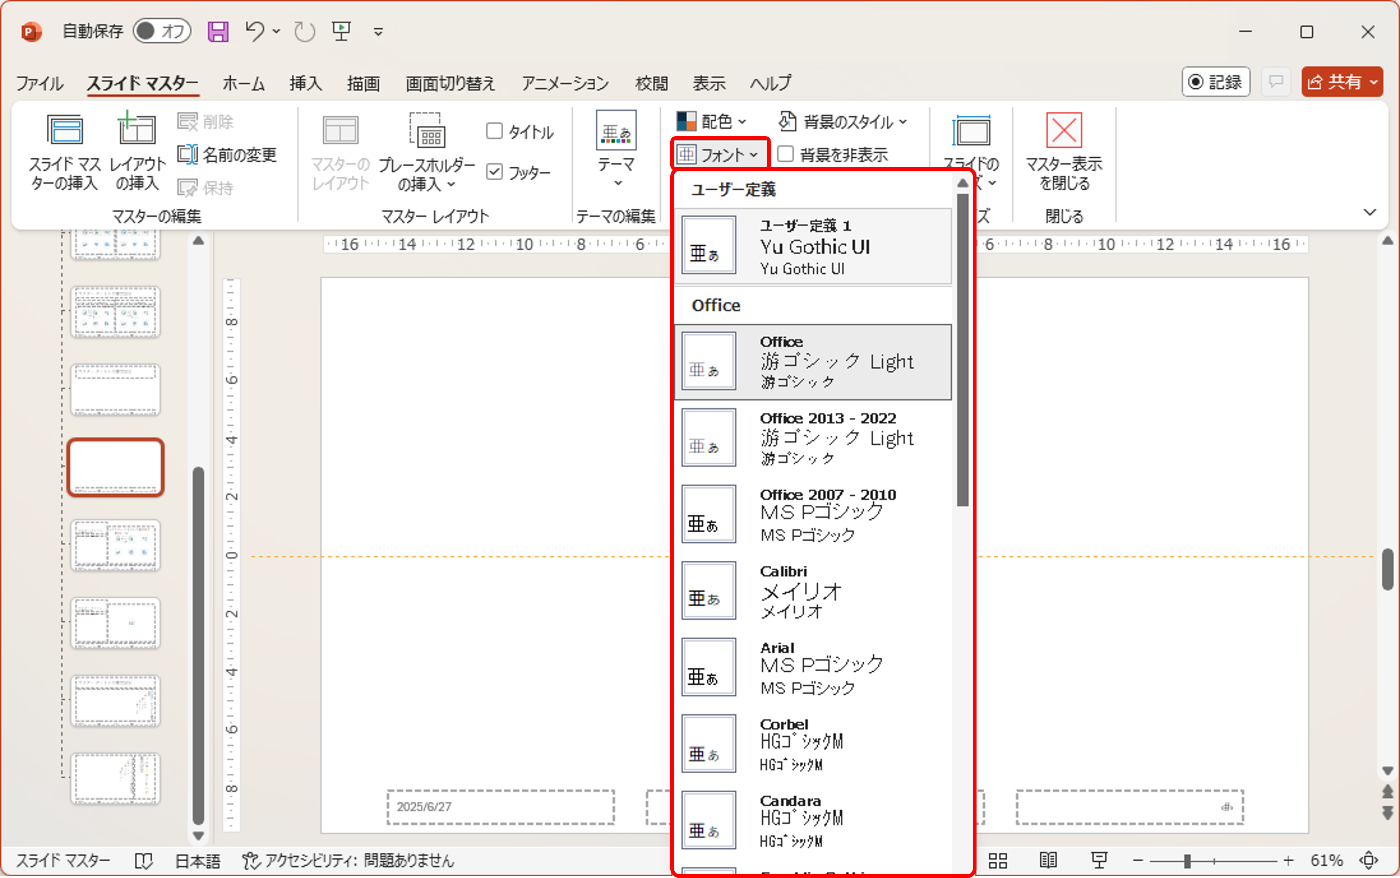
Task: Select Calibri メイリオ font set
Action: pyautogui.click(x=813, y=591)
